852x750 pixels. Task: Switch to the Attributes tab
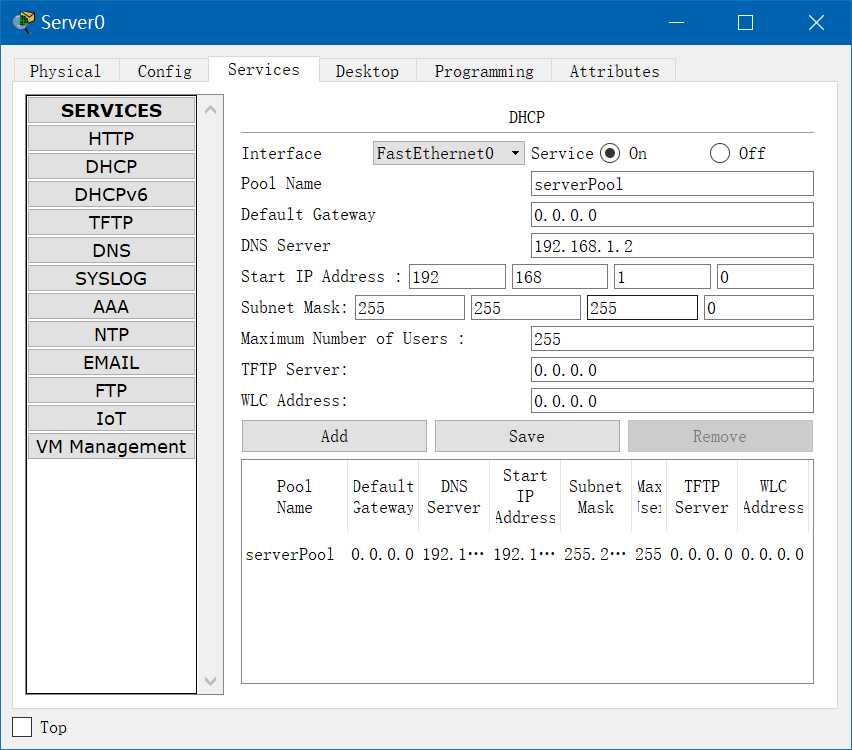[x=614, y=71]
